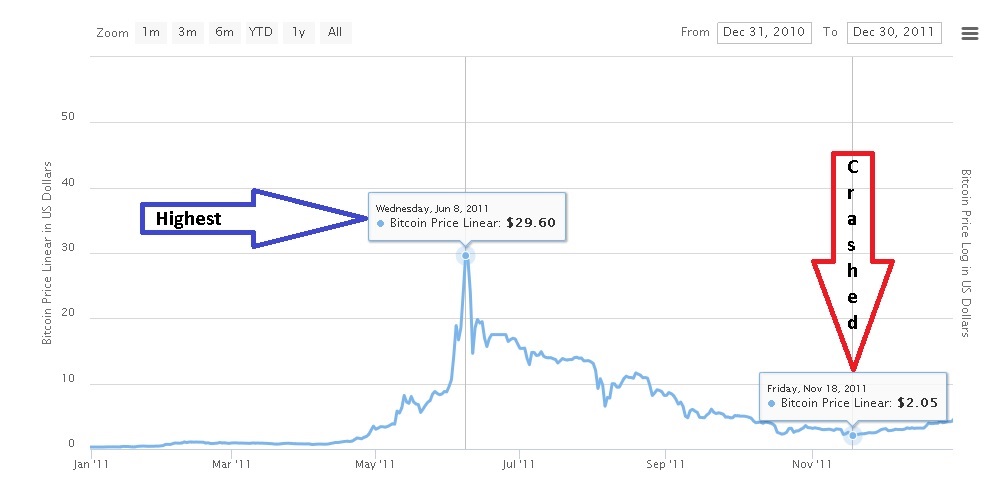Image resolution: width=991 pixels, height=487 pixels.
Task: Click the Jul '11 x-axis label
Action: coord(519,464)
